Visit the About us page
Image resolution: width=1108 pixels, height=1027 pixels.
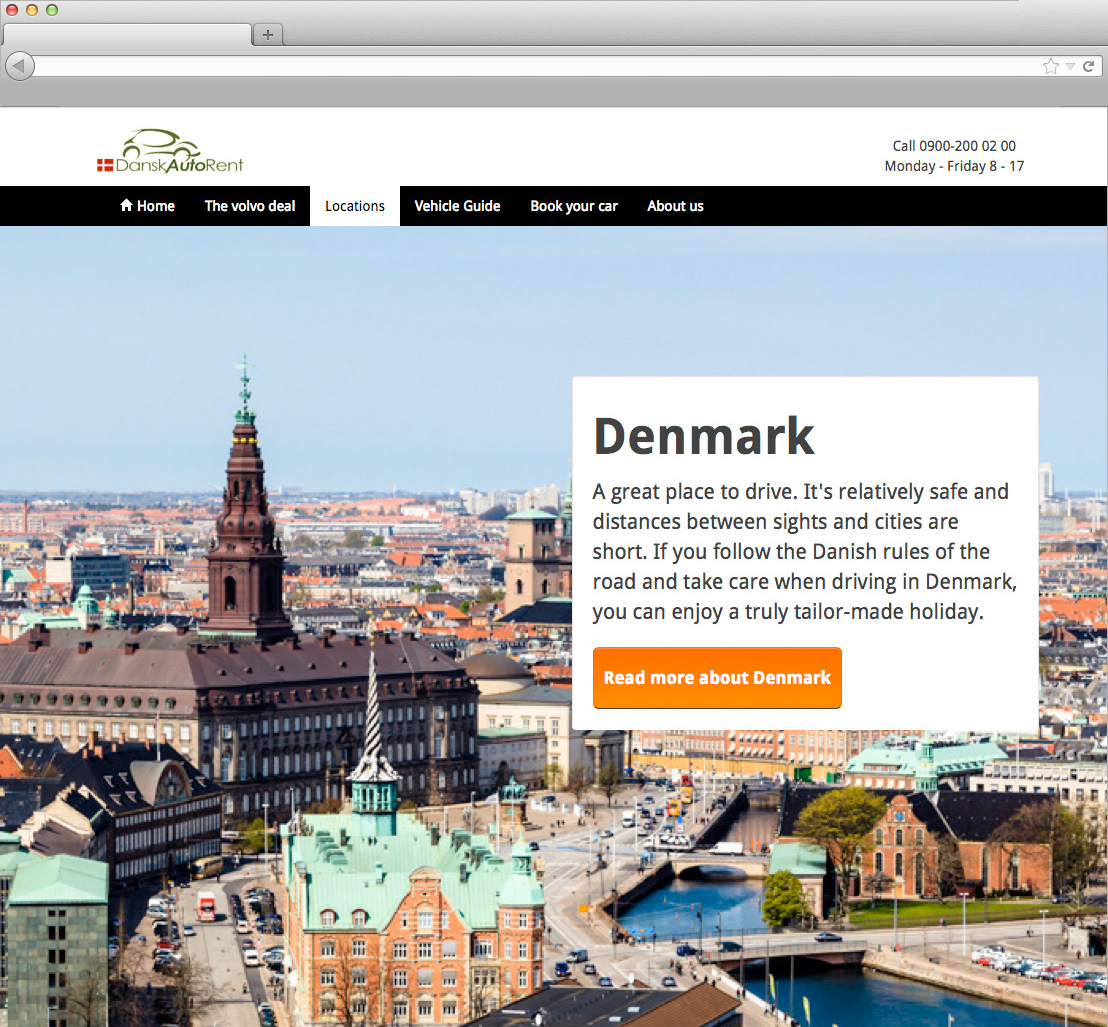click(x=675, y=206)
